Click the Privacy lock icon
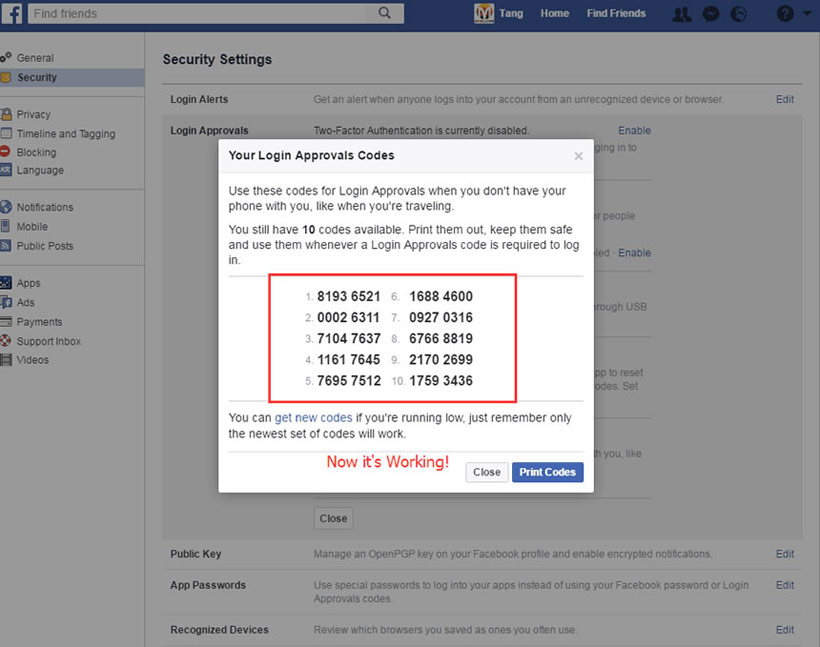 tap(6, 114)
